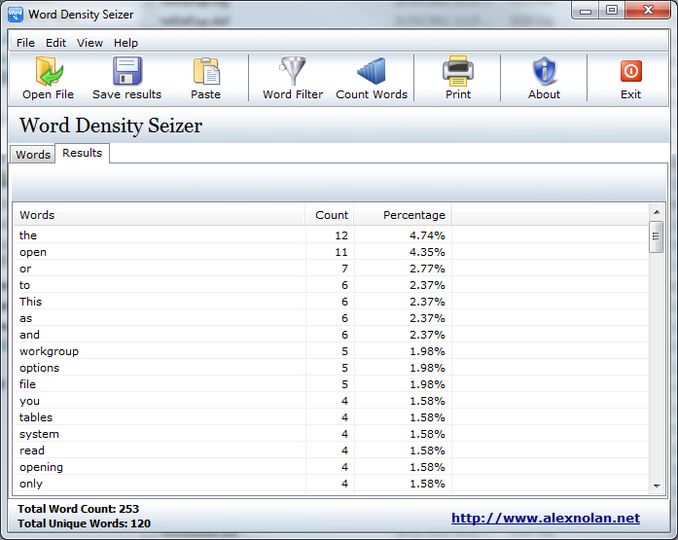Switch to the Words tab
678x540 pixels.
(x=33, y=154)
